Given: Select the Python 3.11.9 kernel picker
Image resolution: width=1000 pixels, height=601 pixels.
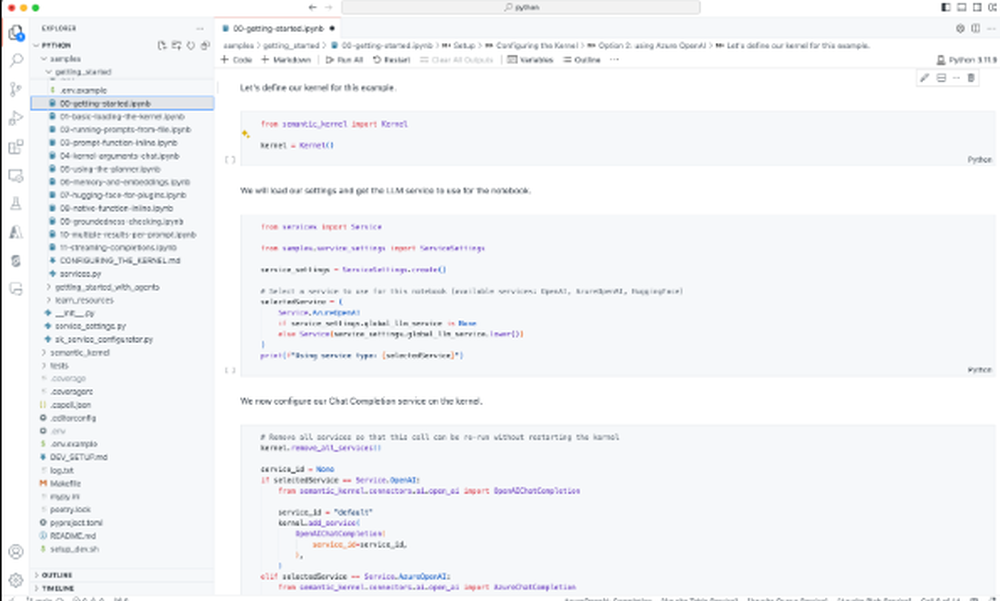Looking at the screenshot, I should click(x=966, y=59).
